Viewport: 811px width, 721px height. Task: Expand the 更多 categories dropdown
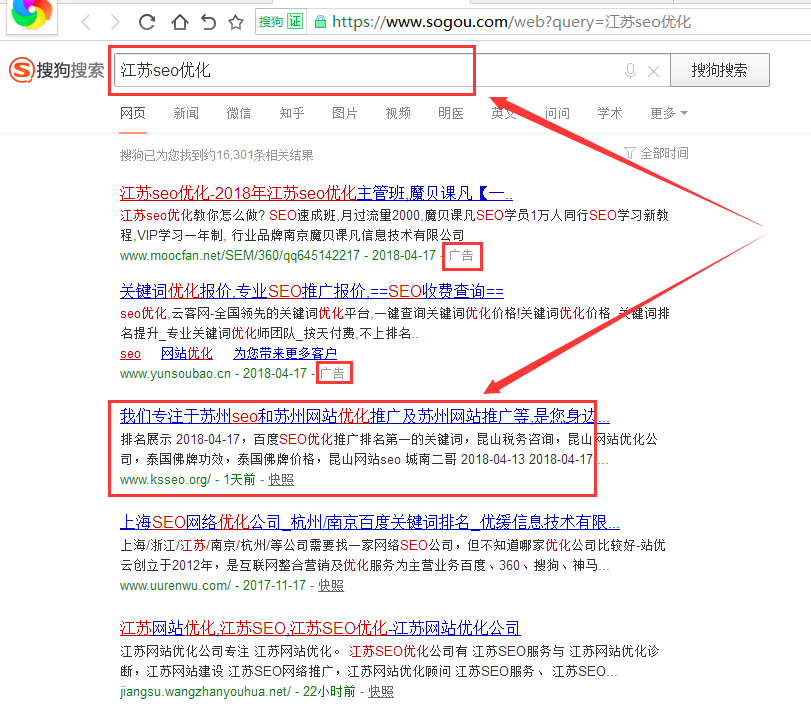tap(669, 113)
